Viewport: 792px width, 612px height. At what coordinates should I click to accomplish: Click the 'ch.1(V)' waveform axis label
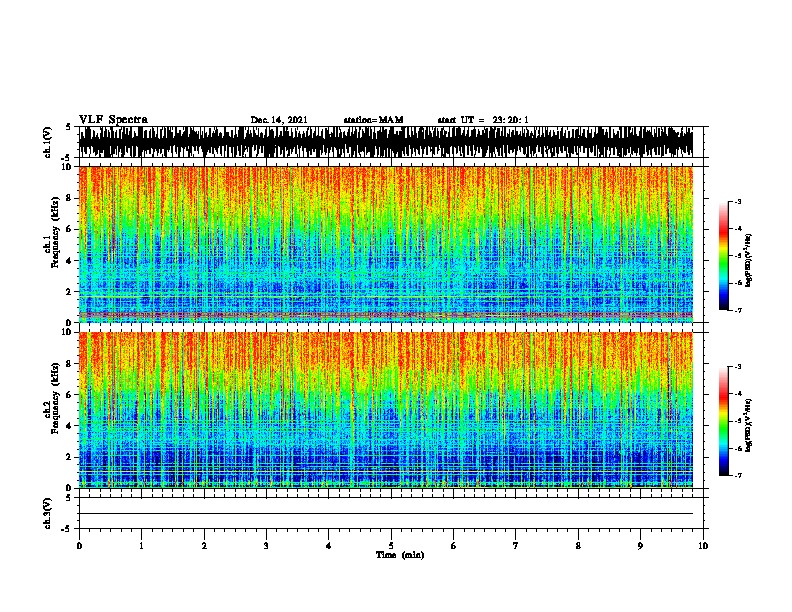coord(48,142)
